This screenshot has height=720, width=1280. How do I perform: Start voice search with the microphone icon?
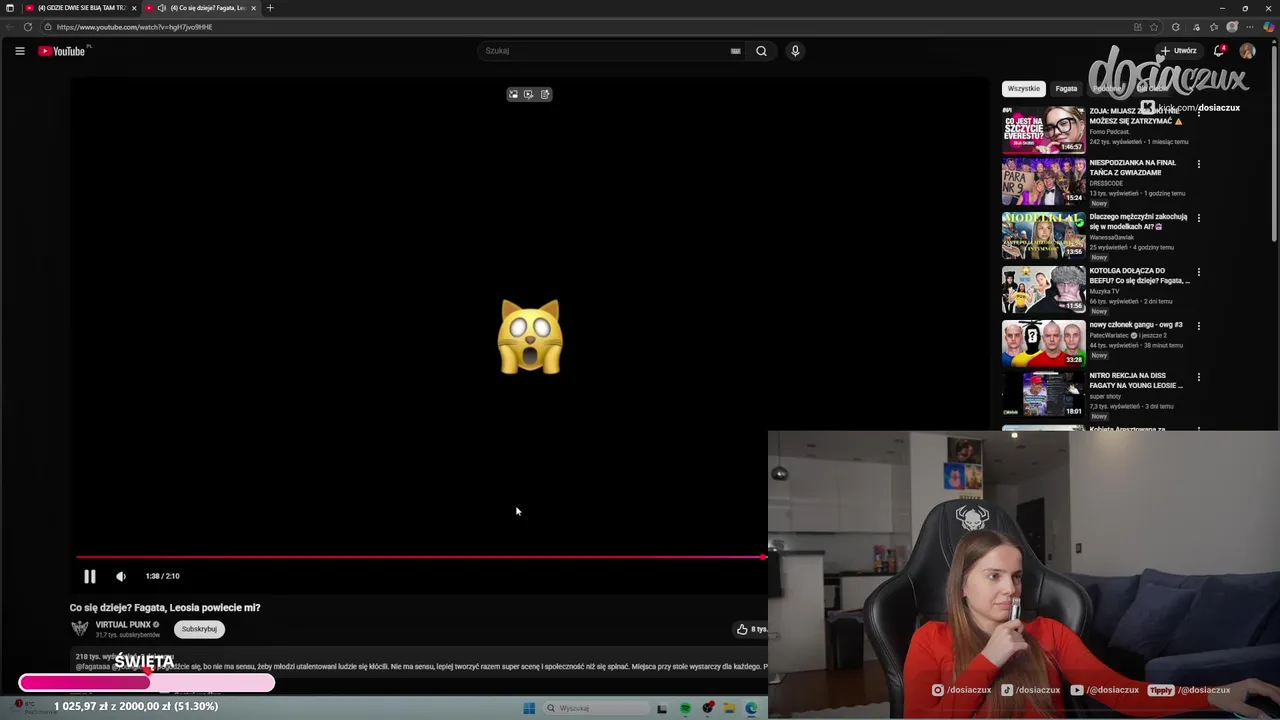[795, 51]
